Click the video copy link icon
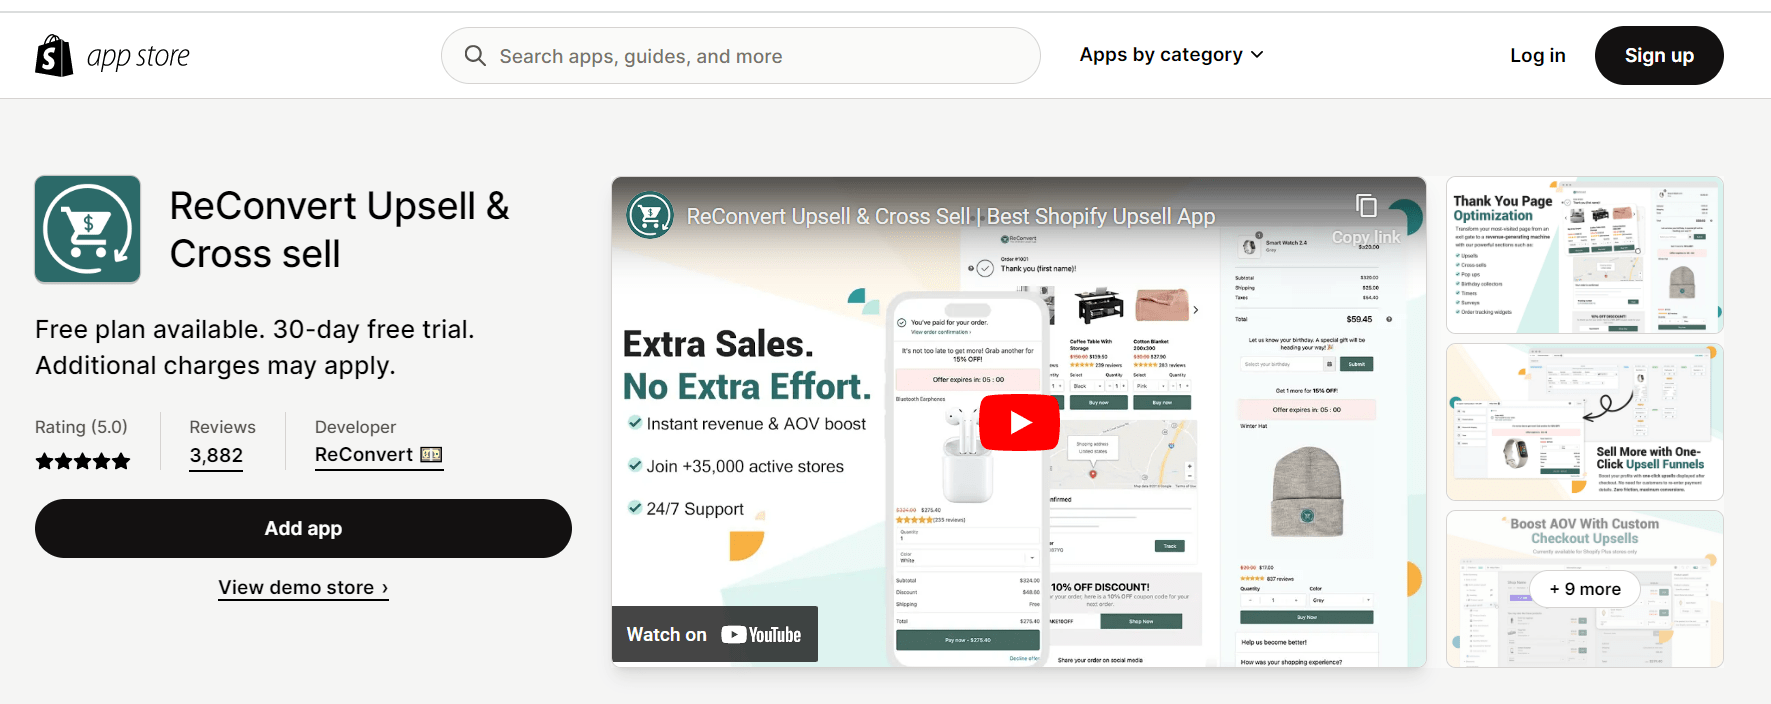This screenshot has height=704, width=1771. 1366,207
